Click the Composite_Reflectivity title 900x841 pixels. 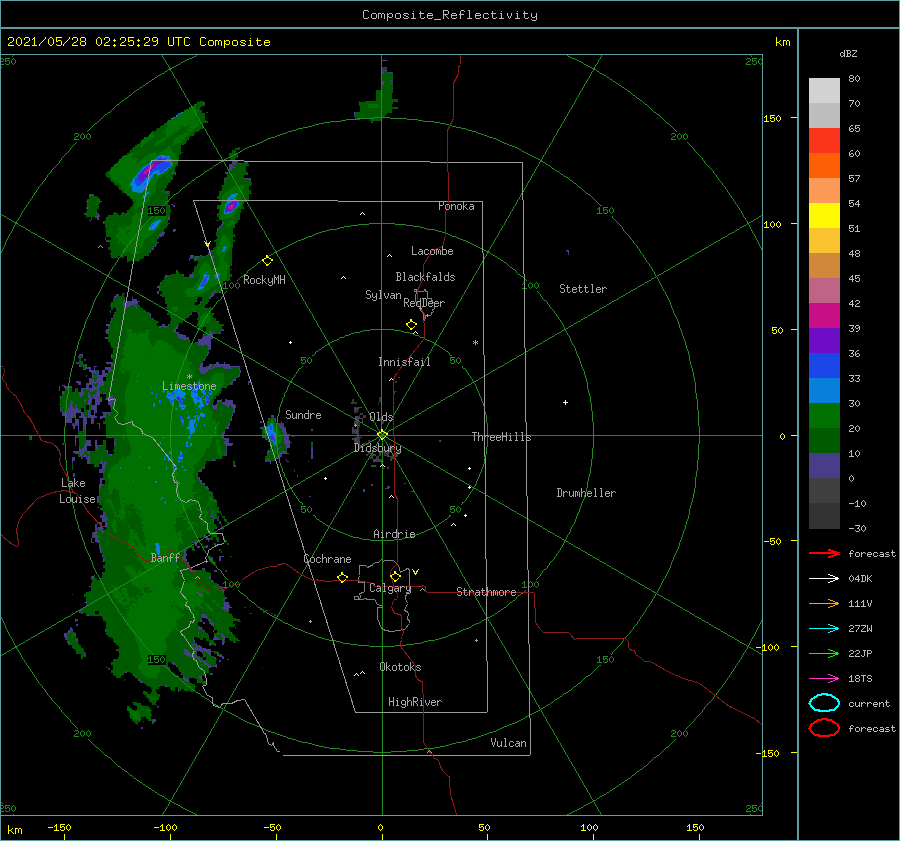(449, 15)
